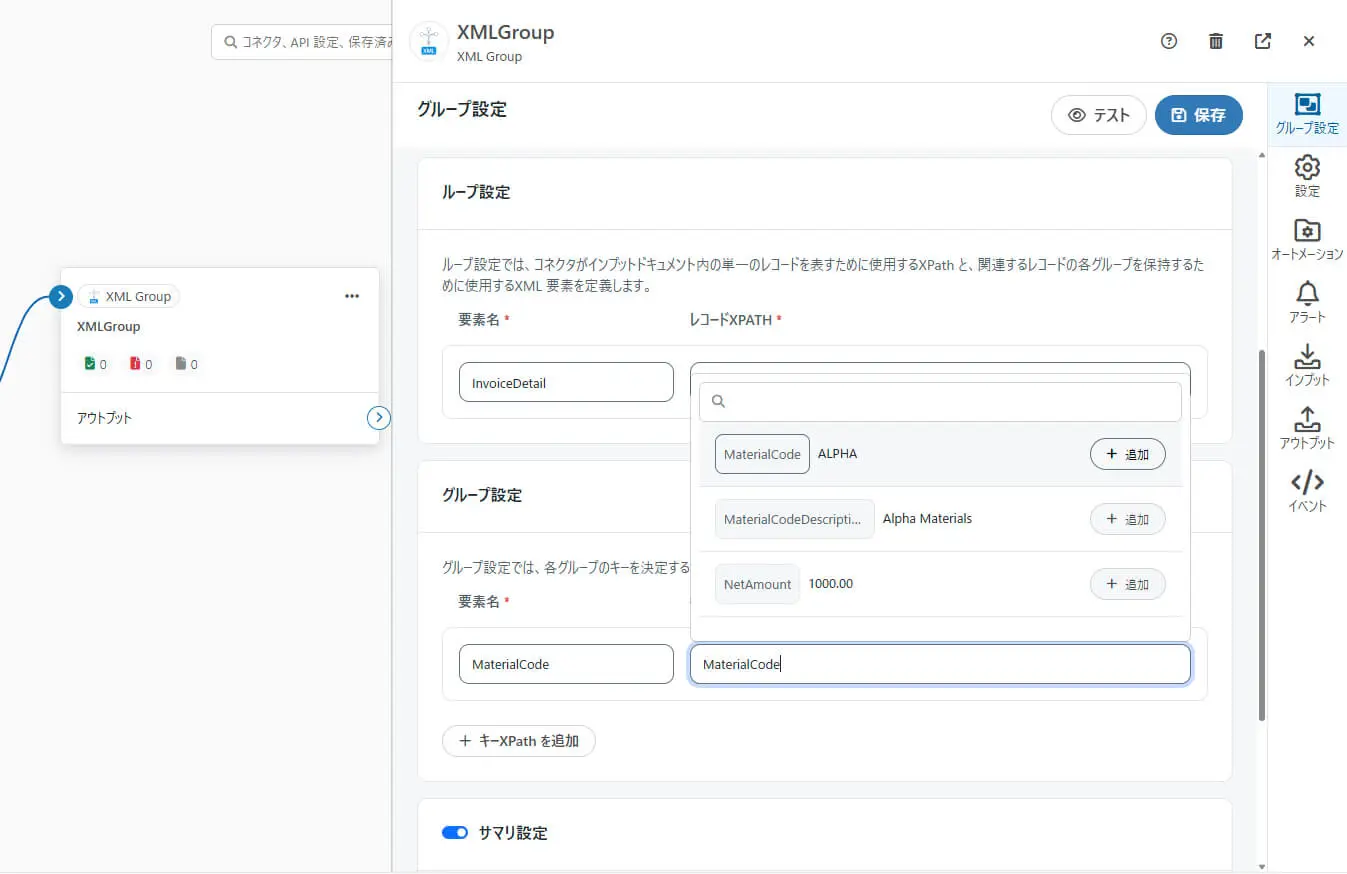
Task: Add NetAmount 1000.00 from suggestion list
Action: tap(1127, 584)
